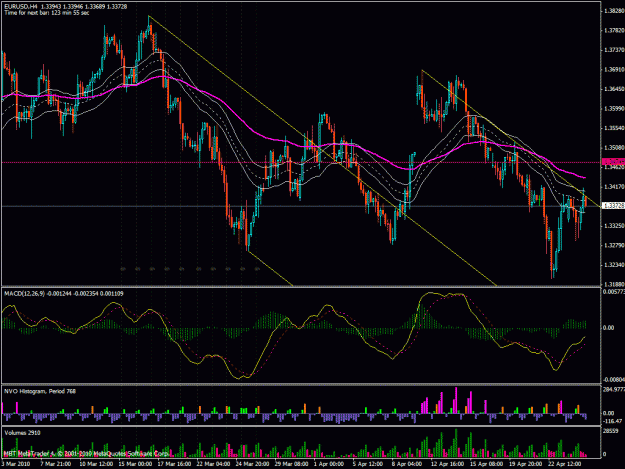Select the 1.35540 price axis label

[x=614, y=128]
